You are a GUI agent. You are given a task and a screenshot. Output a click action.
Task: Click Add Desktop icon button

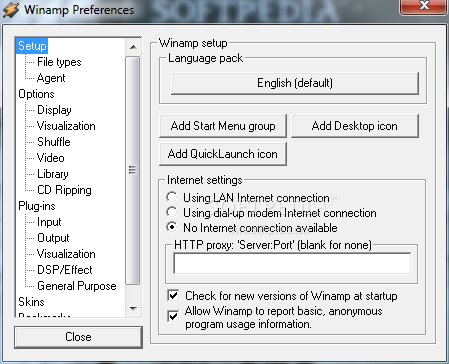click(355, 126)
